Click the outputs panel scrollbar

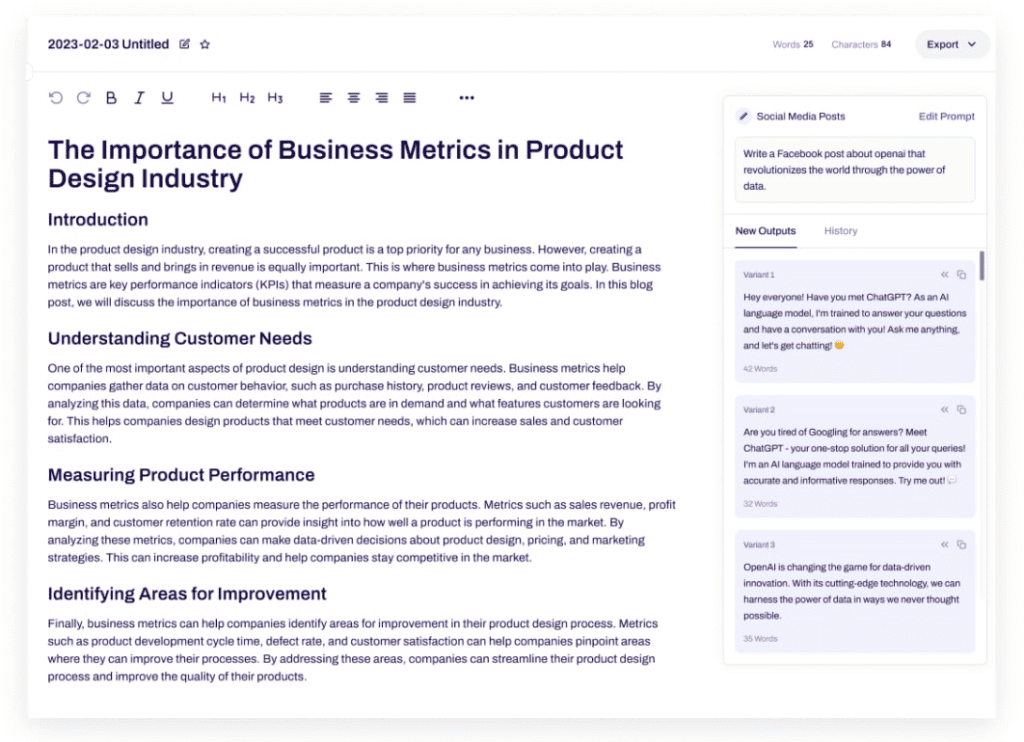982,266
